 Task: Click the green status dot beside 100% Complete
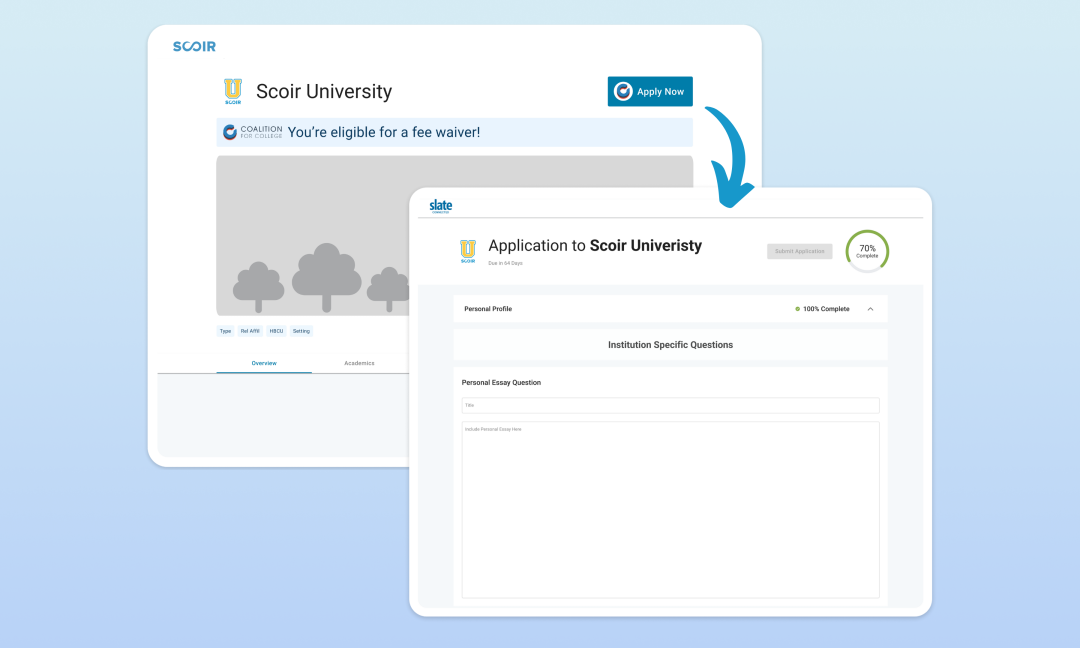tap(797, 309)
